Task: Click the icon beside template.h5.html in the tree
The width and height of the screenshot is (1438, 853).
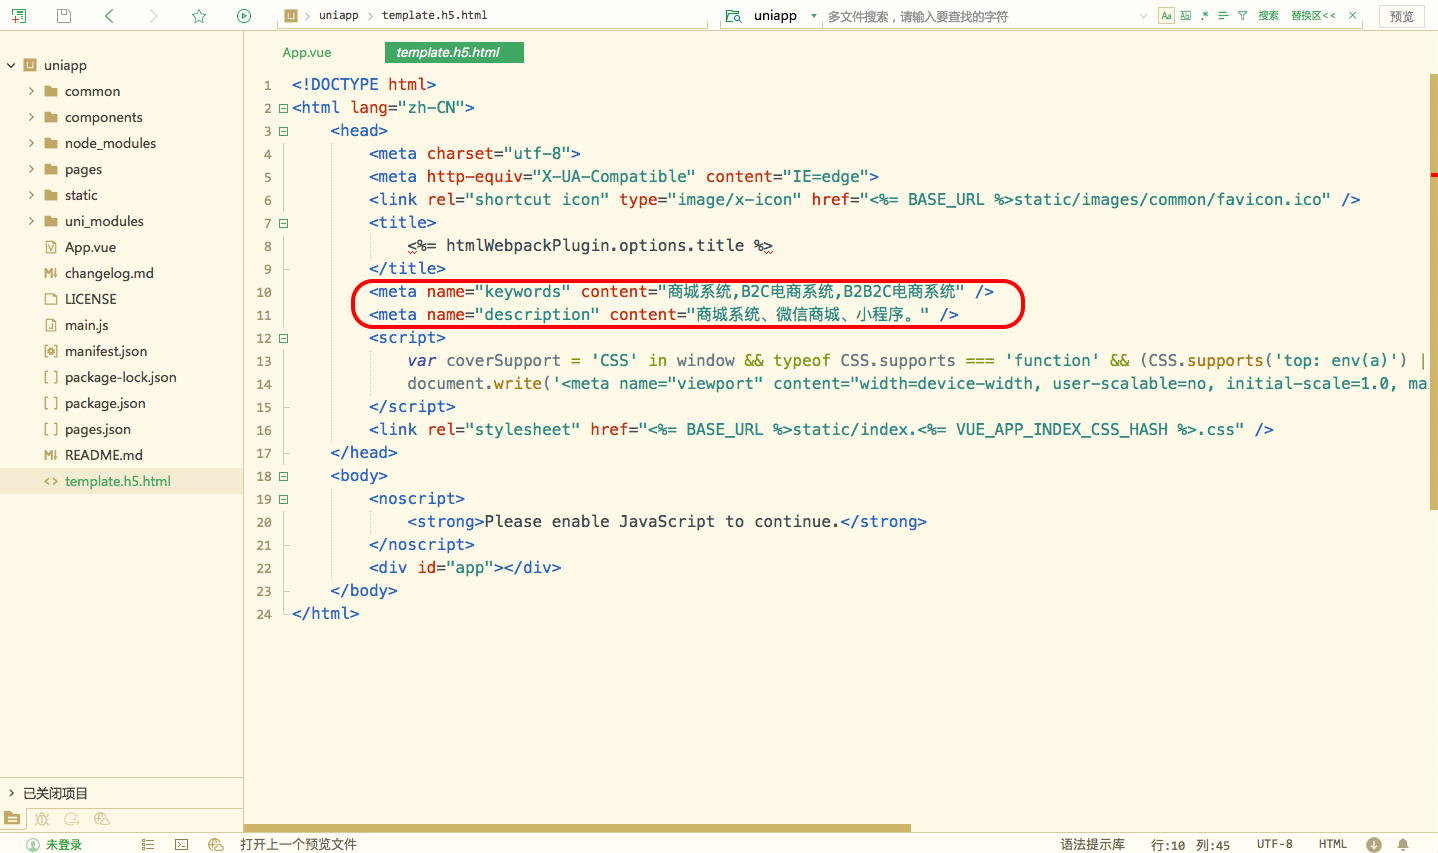Action: point(51,481)
